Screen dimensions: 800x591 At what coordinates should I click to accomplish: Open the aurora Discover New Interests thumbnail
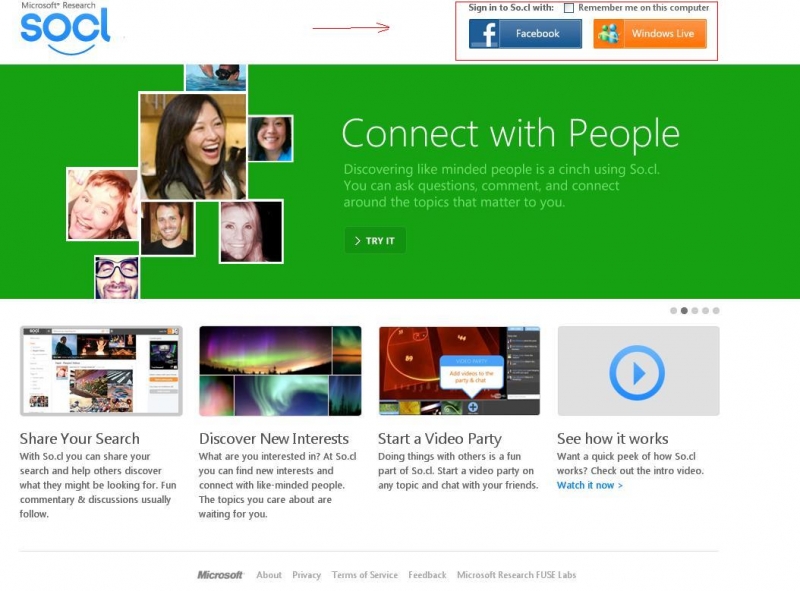pyautogui.click(x=280, y=371)
